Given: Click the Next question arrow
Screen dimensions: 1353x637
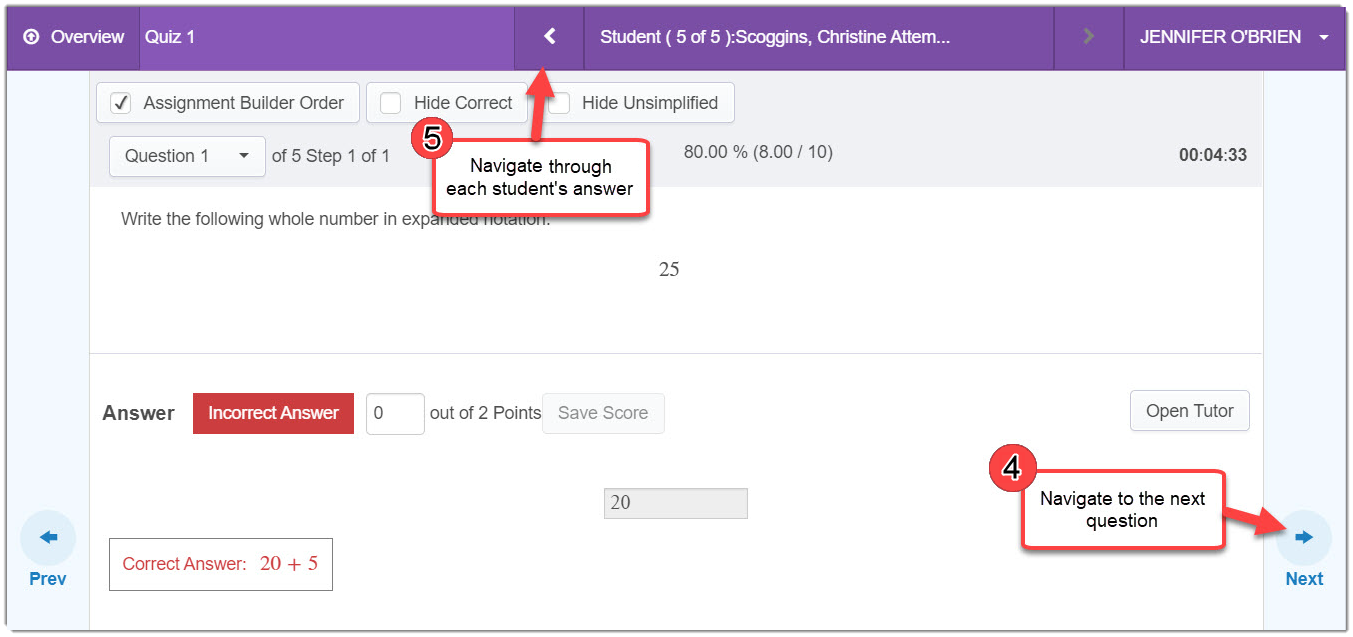Looking at the screenshot, I should (x=1304, y=539).
